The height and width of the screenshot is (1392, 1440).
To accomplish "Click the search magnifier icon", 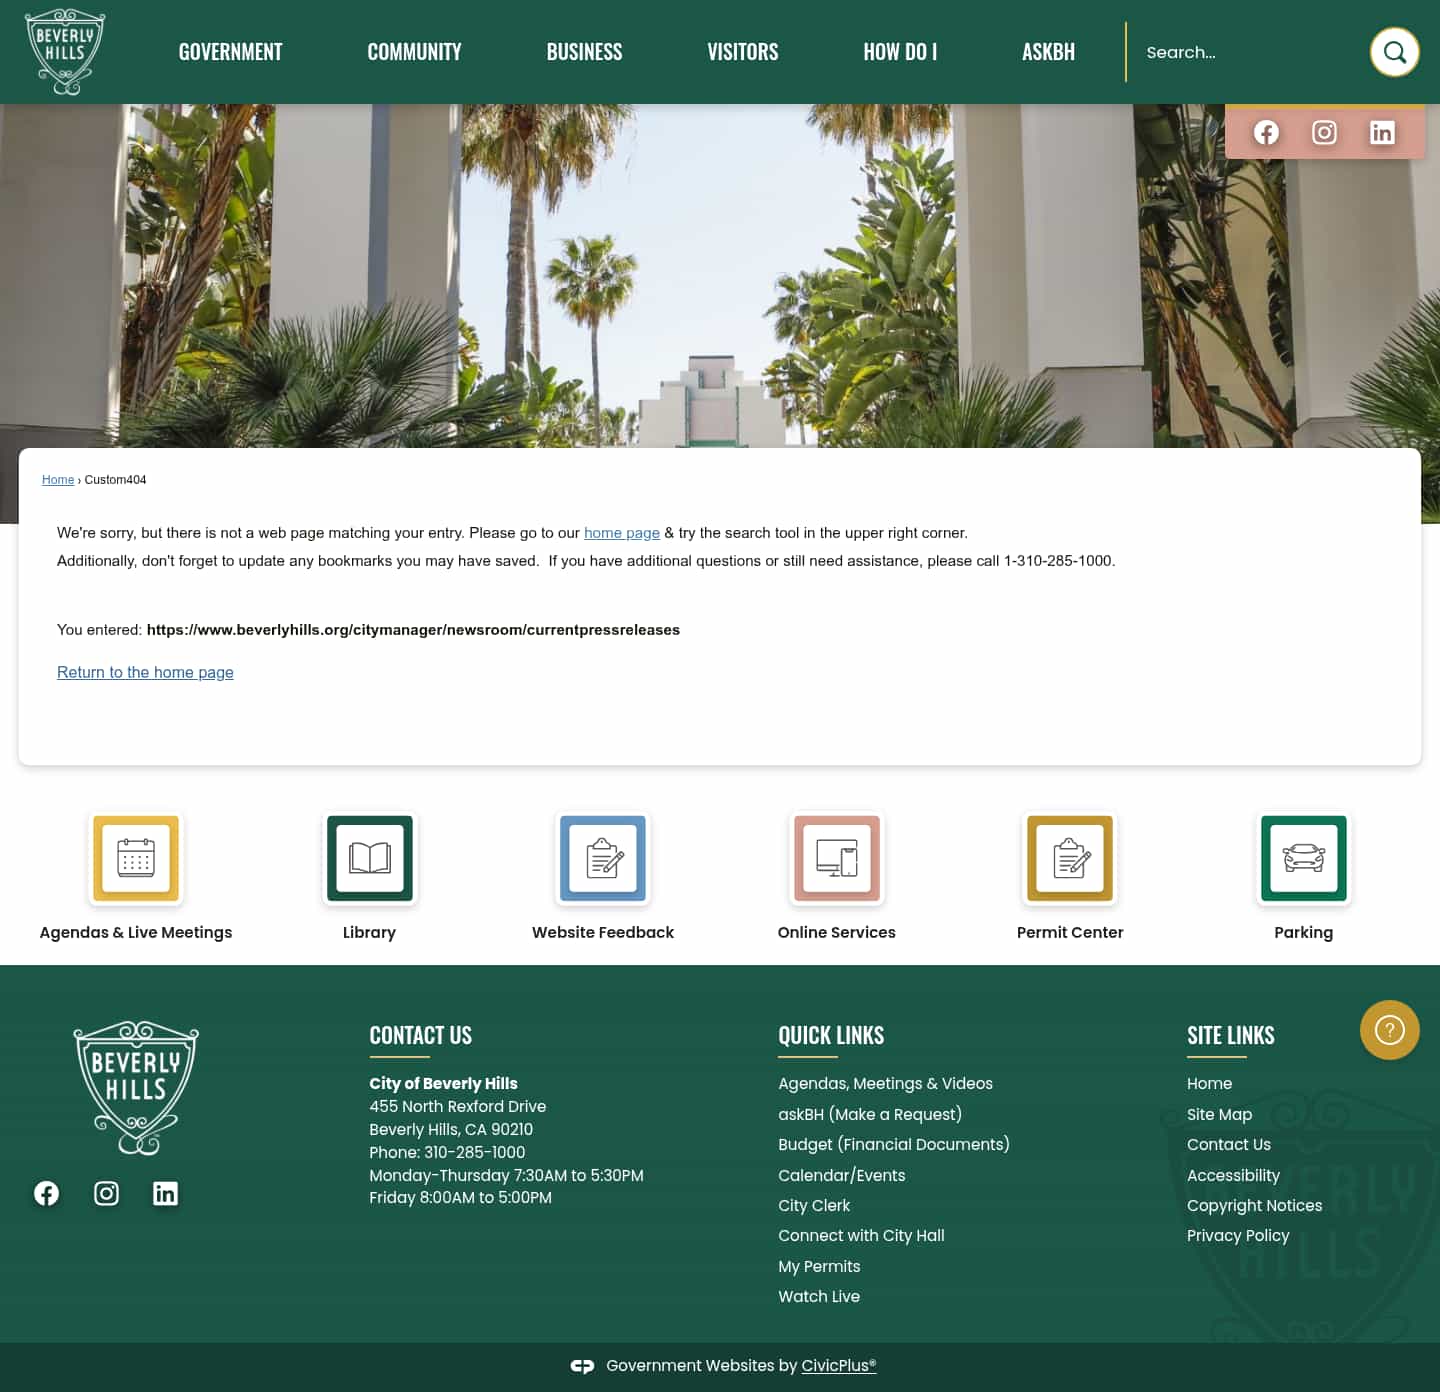I will point(1394,52).
